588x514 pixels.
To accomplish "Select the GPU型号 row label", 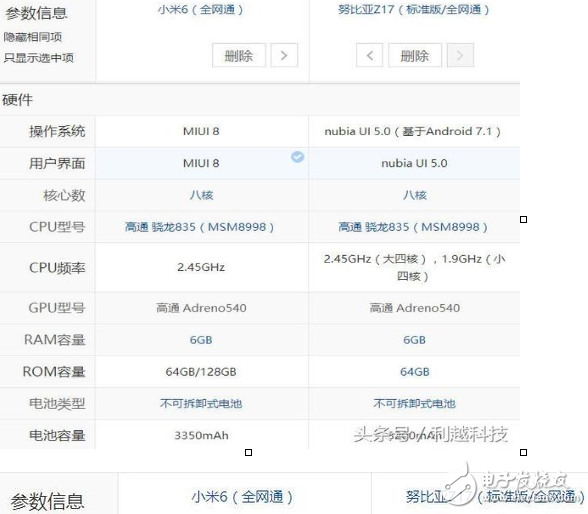I will (x=57, y=308).
